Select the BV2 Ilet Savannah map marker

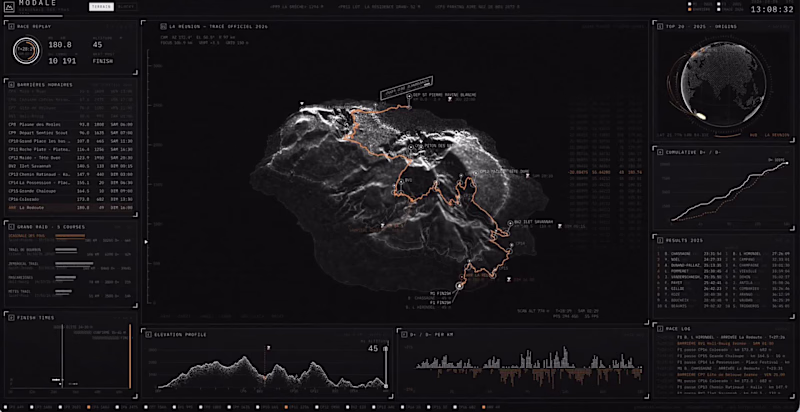click(510, 223)
